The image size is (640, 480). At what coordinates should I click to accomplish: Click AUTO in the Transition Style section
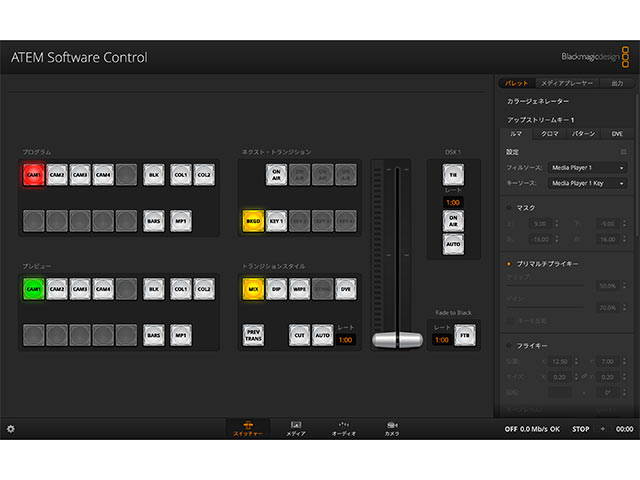point(322,335)
